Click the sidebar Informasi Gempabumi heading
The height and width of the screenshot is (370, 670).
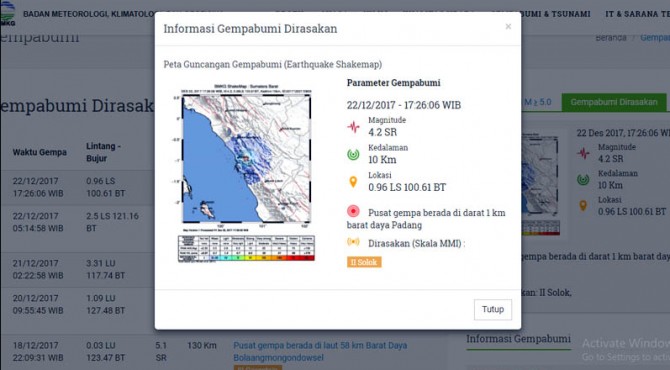[518, 339]
